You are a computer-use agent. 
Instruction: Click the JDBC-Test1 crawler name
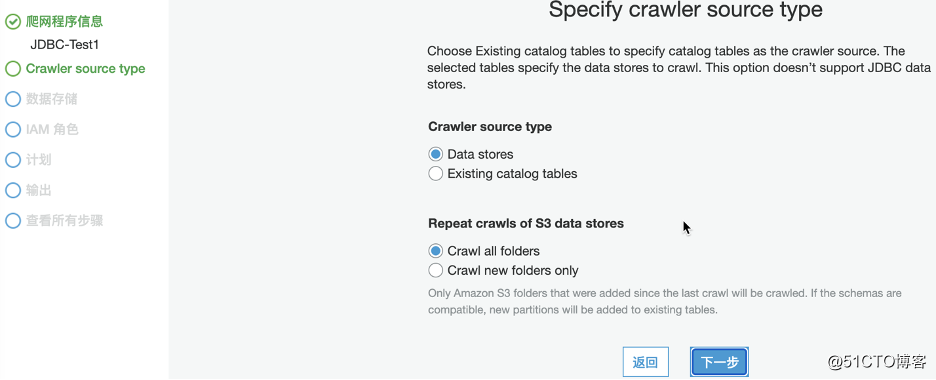coord(64,45)
